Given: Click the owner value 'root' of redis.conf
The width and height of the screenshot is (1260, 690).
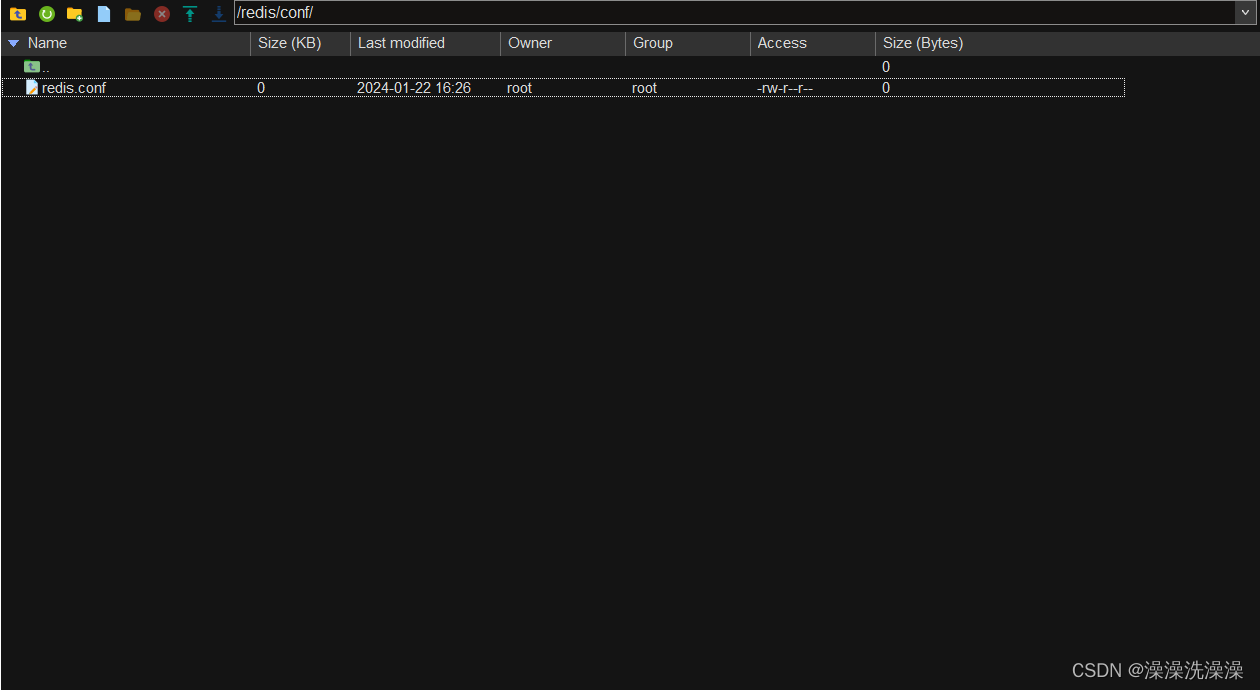Looking at the screenshot, I should (x=520, y=88).
